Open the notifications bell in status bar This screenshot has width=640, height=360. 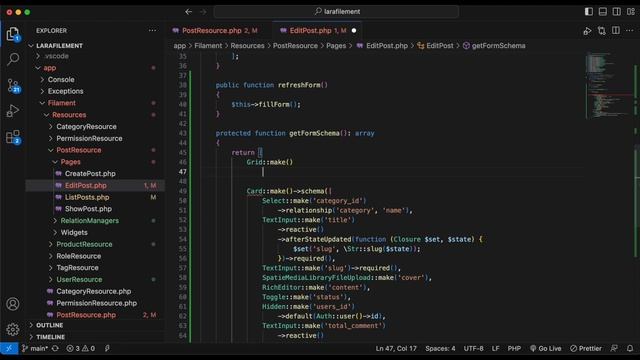click(630, 348)
